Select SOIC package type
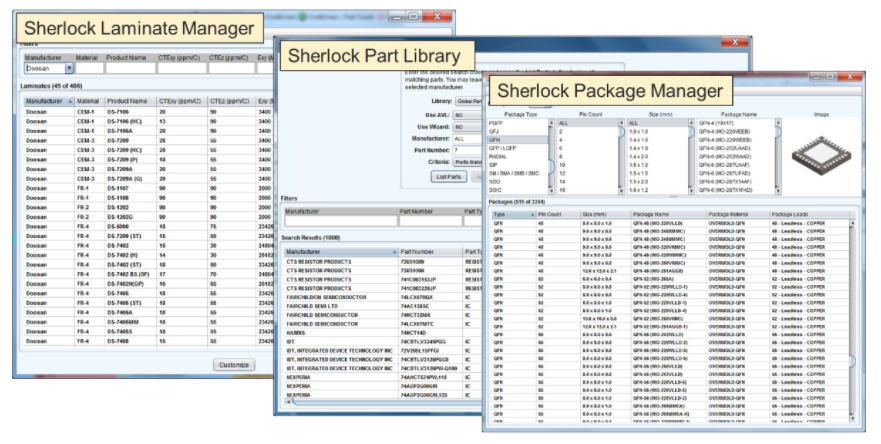881x444 pixels. (x=495, y=190)
